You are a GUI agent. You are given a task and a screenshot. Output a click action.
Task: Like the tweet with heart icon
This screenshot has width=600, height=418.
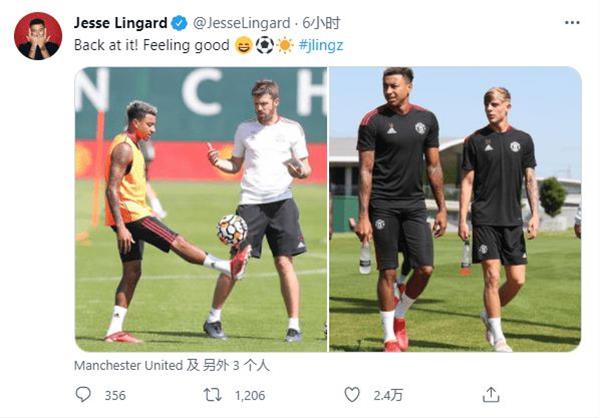point(352,394)
